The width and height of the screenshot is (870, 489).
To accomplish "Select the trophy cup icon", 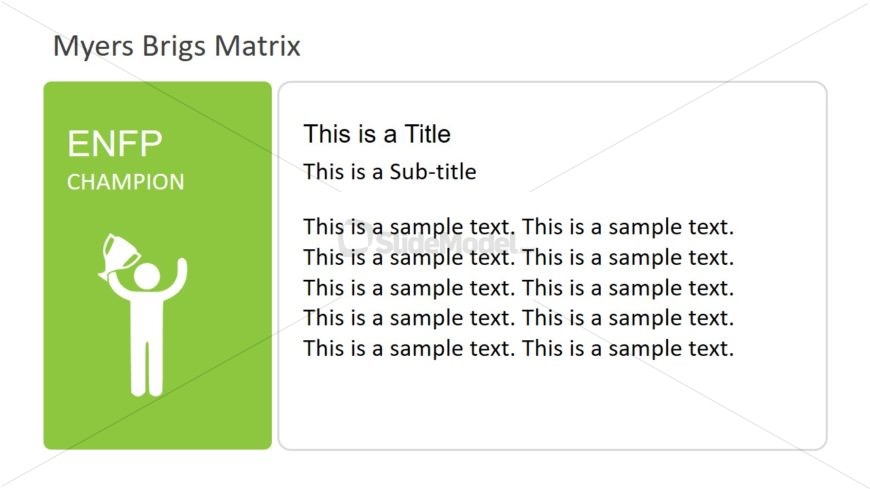I will pyautogui.click(x=118, y=255).
